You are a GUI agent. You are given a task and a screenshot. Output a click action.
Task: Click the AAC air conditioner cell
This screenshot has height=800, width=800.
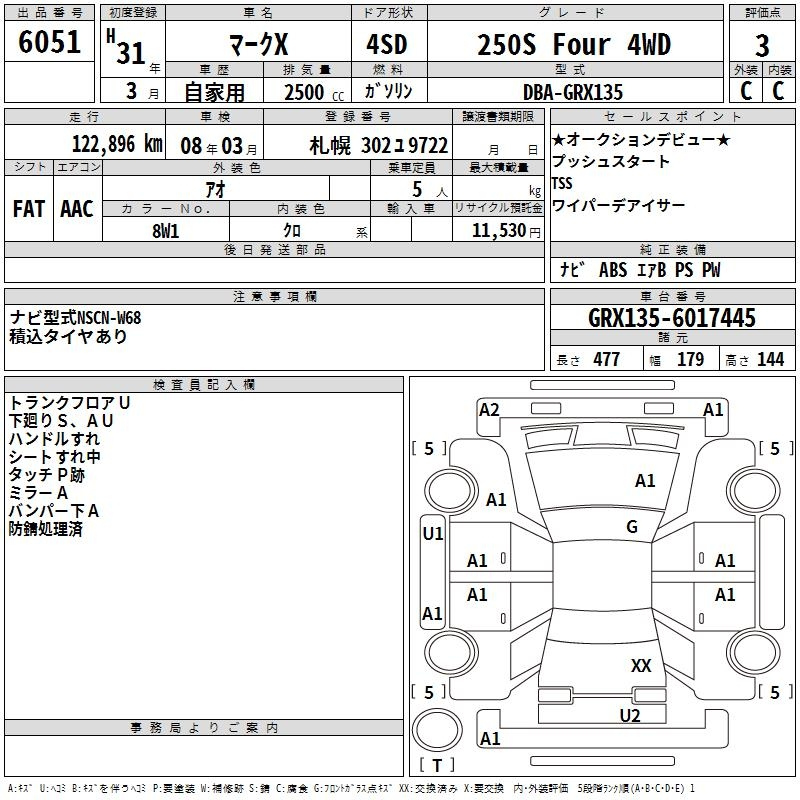tap(77, 208)
